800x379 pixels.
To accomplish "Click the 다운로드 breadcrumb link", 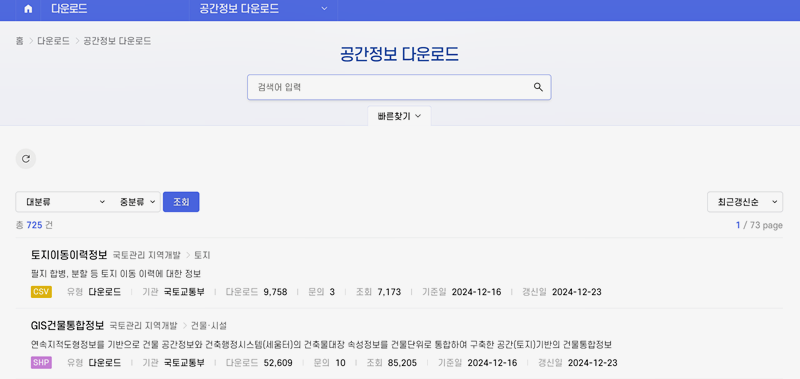I will coord(54,41).
